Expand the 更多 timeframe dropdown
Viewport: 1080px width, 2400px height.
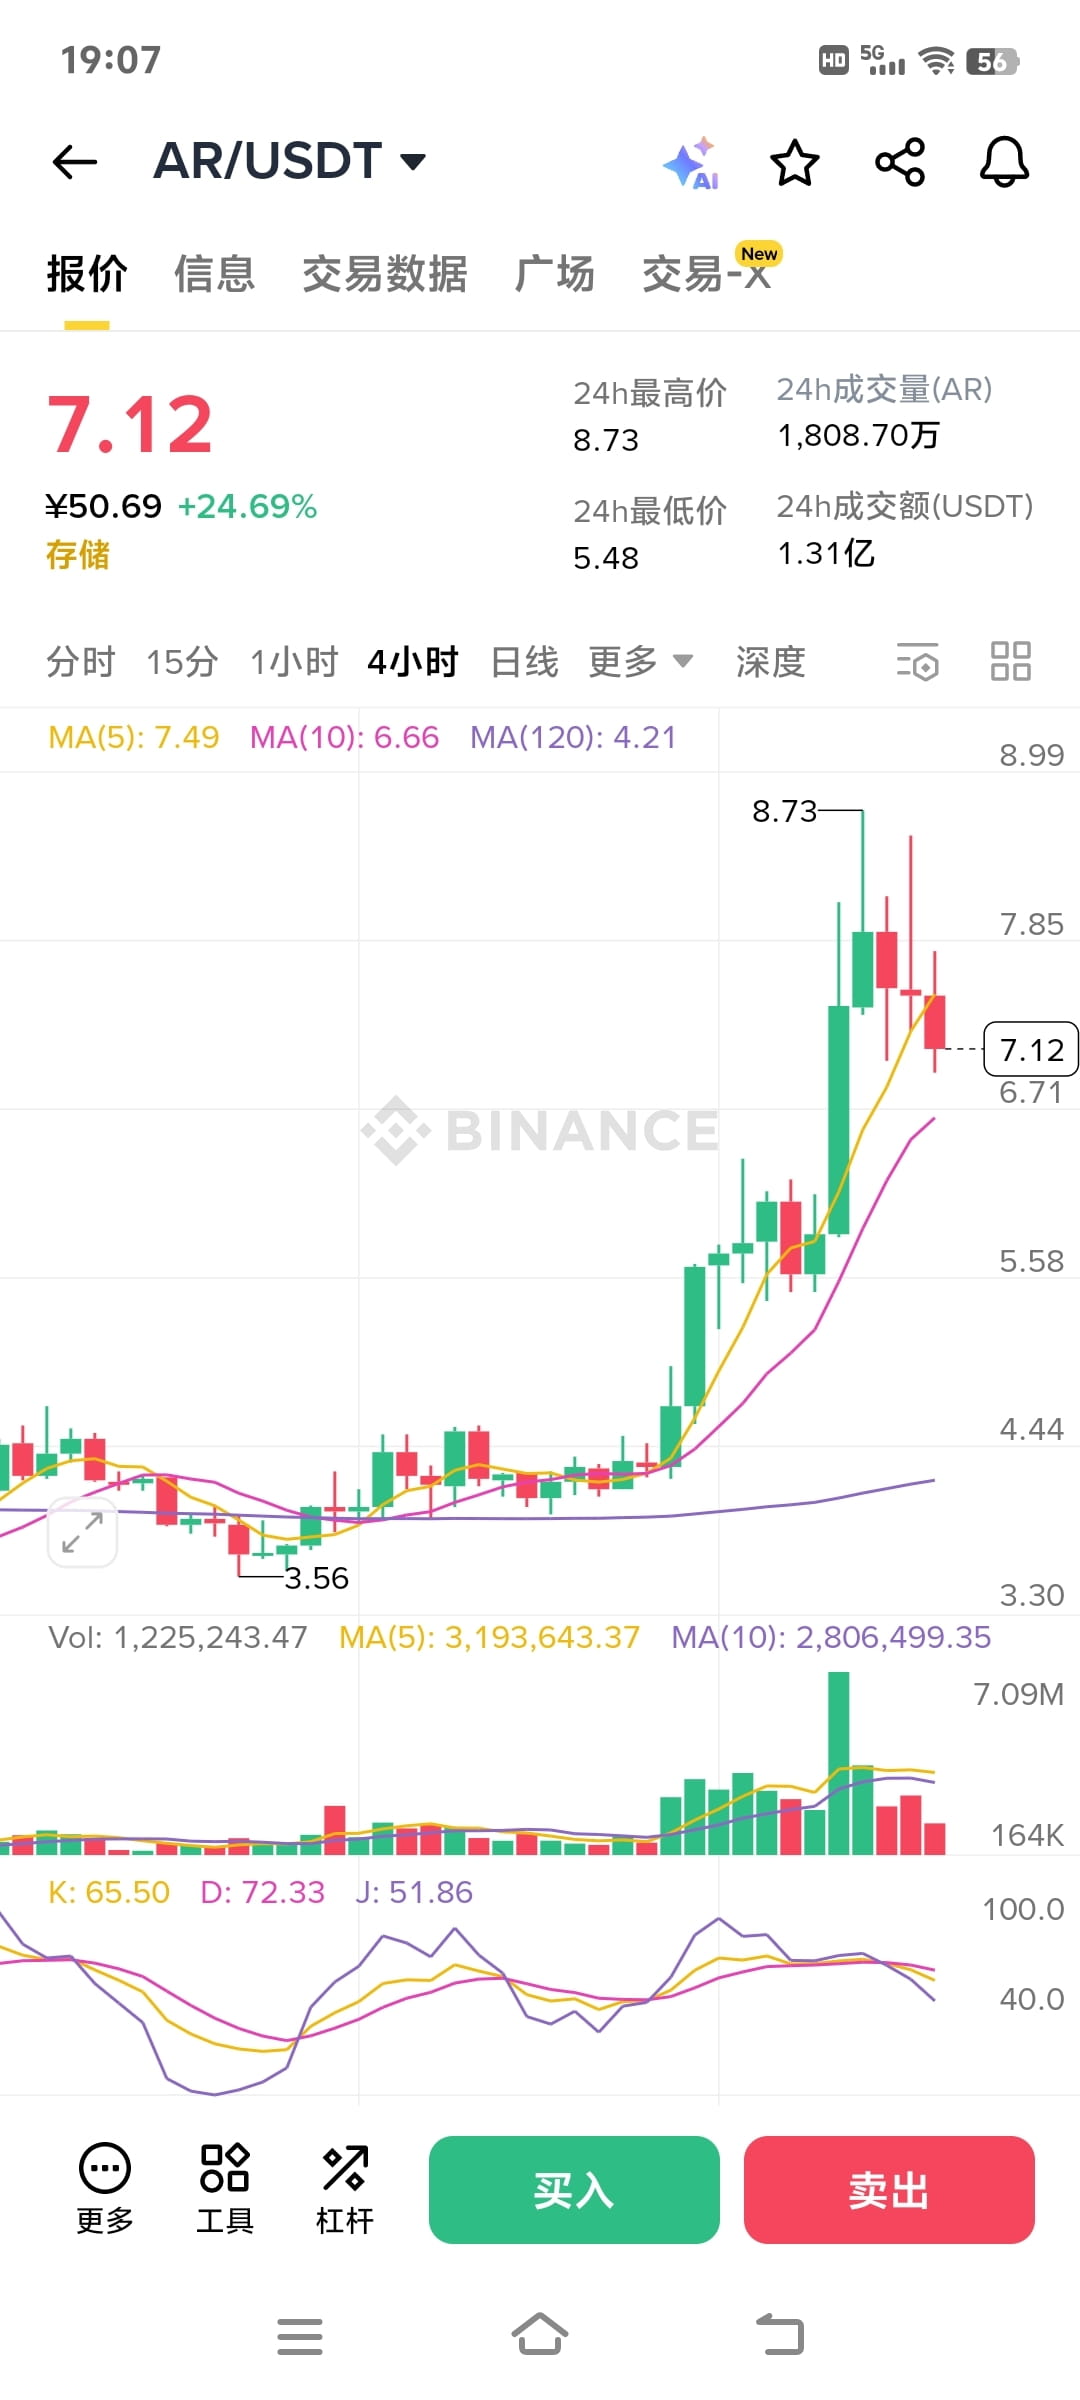pyautogui.click(x=640, y=662)
